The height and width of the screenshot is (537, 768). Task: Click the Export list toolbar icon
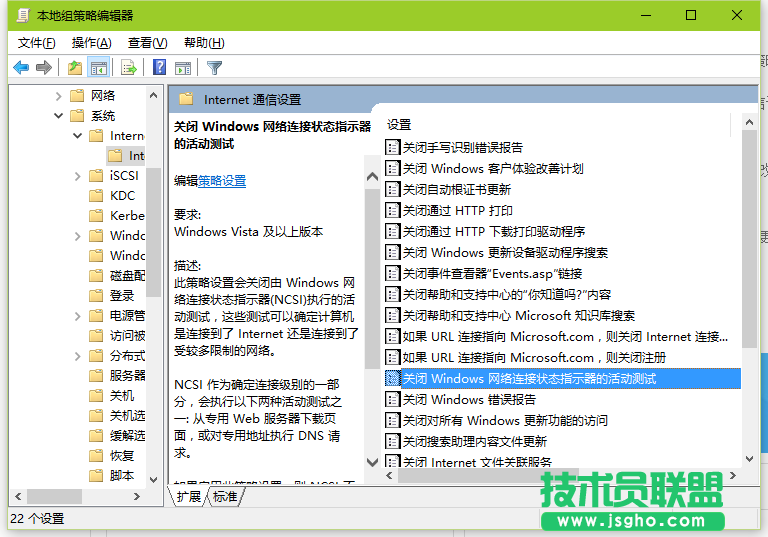coord(129,67)
